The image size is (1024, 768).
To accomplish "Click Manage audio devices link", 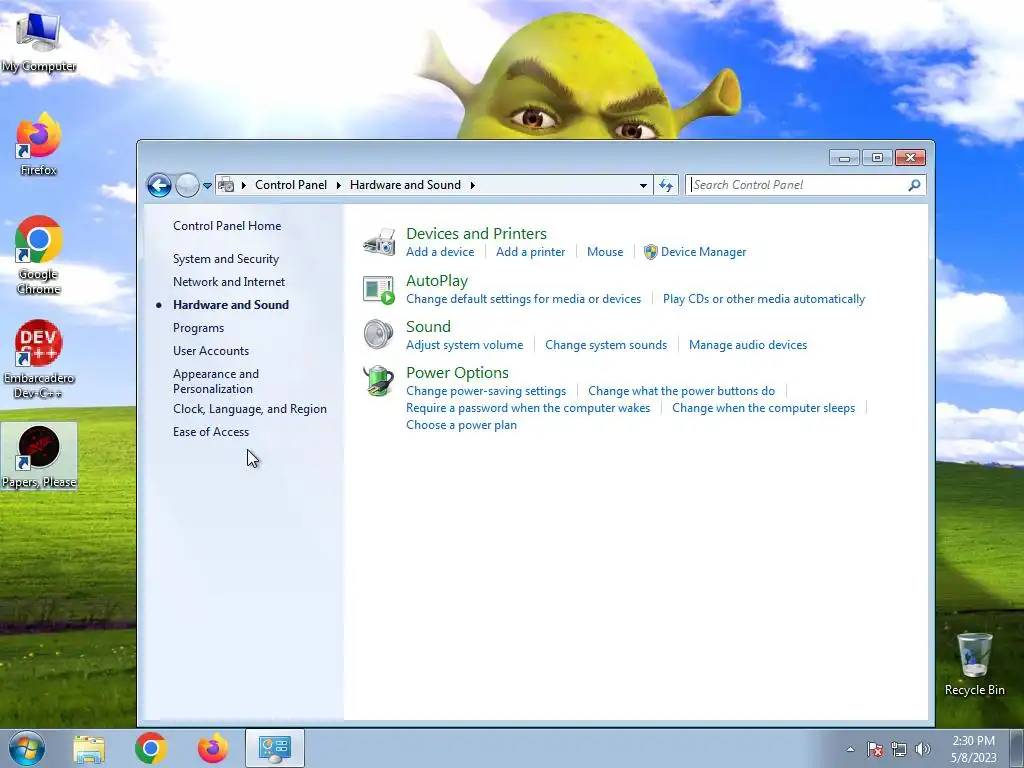I will coord(748,345).
